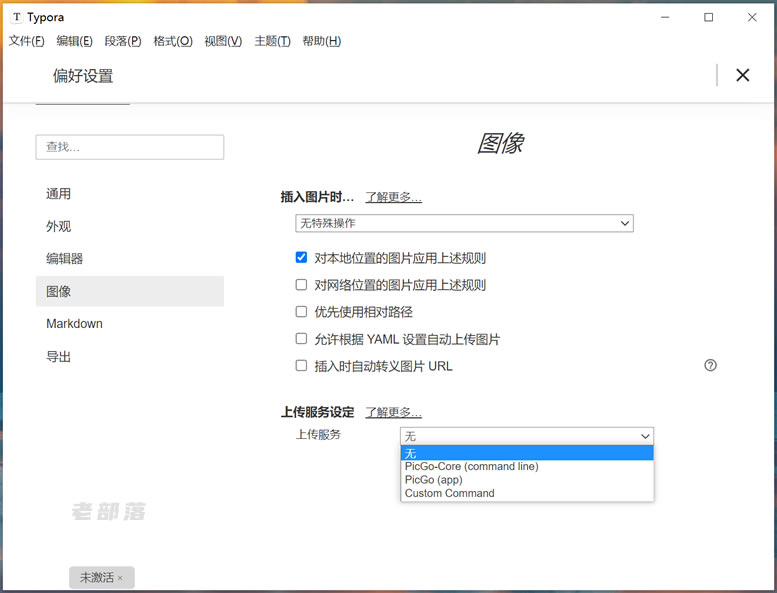Select the 图像 settings category
The image size is (777, 593).
[130, 291]
